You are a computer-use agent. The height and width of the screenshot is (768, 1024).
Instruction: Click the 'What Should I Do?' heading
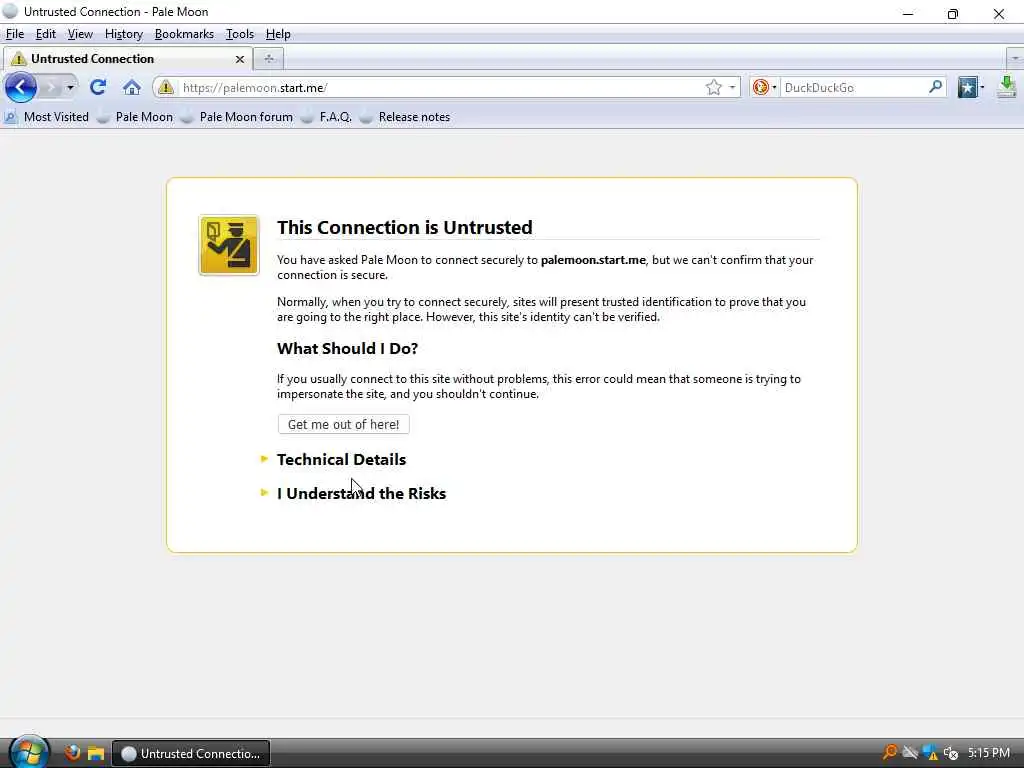click(x=347, y=348)
